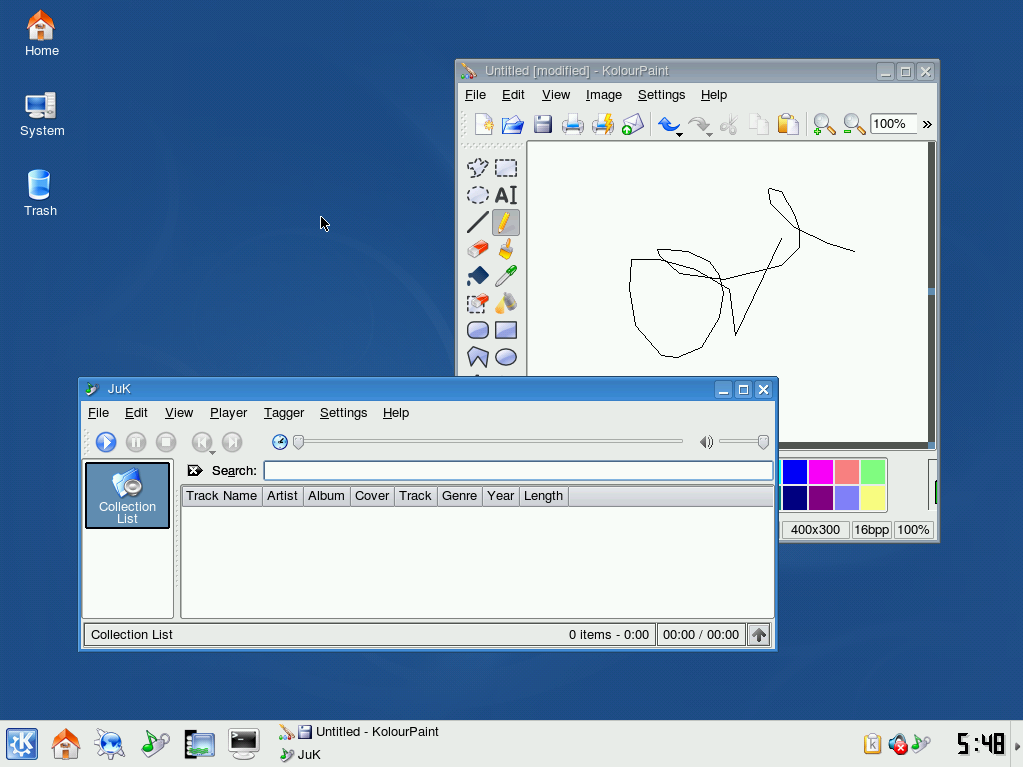Screen dimensions: 1023x767
Task: Pick the Color Picker eyedropper tool
Action: (507, 276)
